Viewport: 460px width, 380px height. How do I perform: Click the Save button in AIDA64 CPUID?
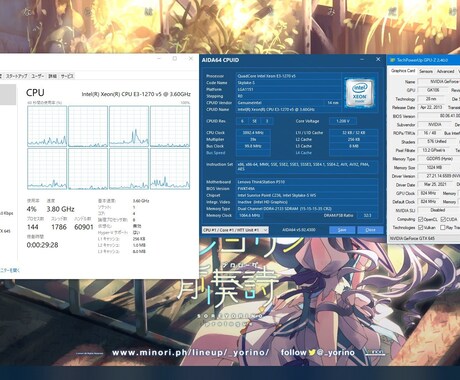342,230
